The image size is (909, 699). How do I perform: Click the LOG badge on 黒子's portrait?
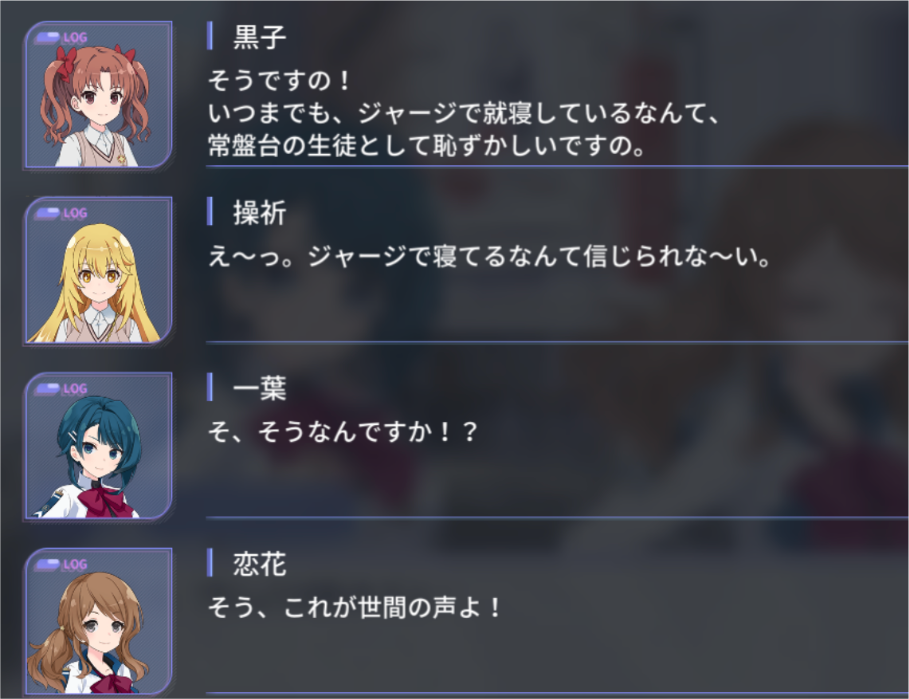tap(61, 38)
